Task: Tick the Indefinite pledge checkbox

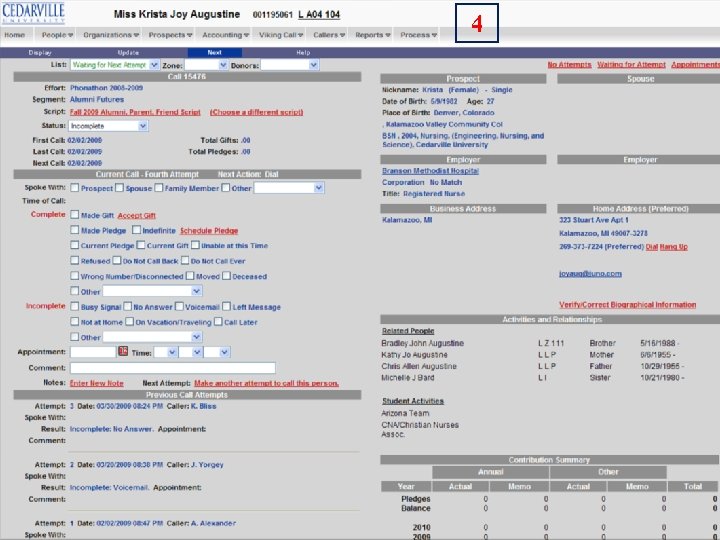Action: tap(136, 230)
